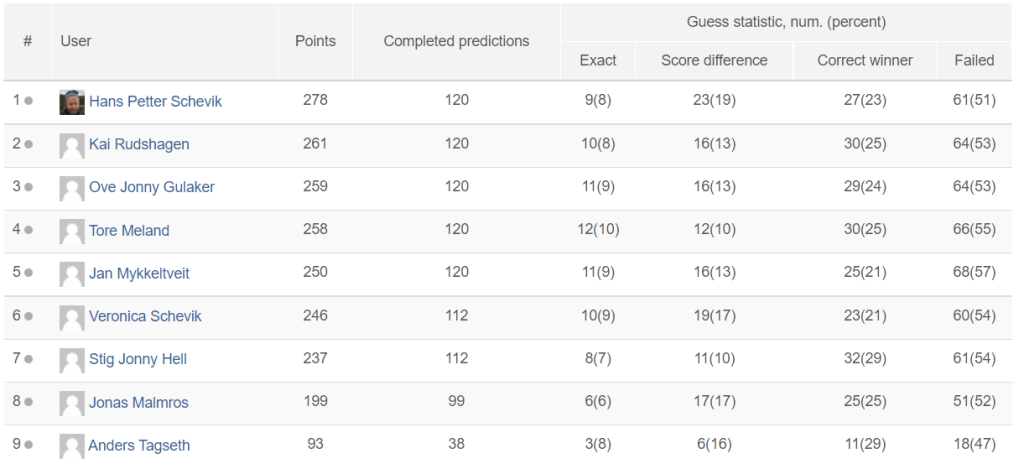
Task: Click the Exact guess column header
Action: click(x=598, y=60)
